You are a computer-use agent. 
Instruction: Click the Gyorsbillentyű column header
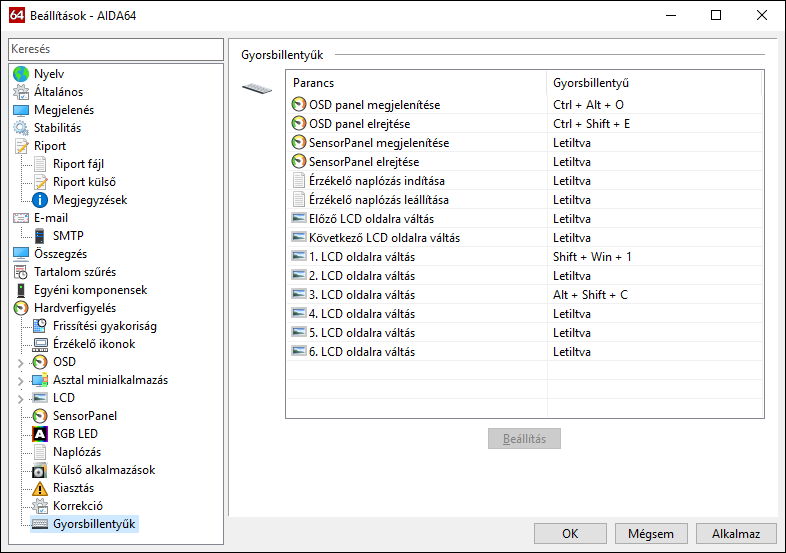(x=654, y=83)
